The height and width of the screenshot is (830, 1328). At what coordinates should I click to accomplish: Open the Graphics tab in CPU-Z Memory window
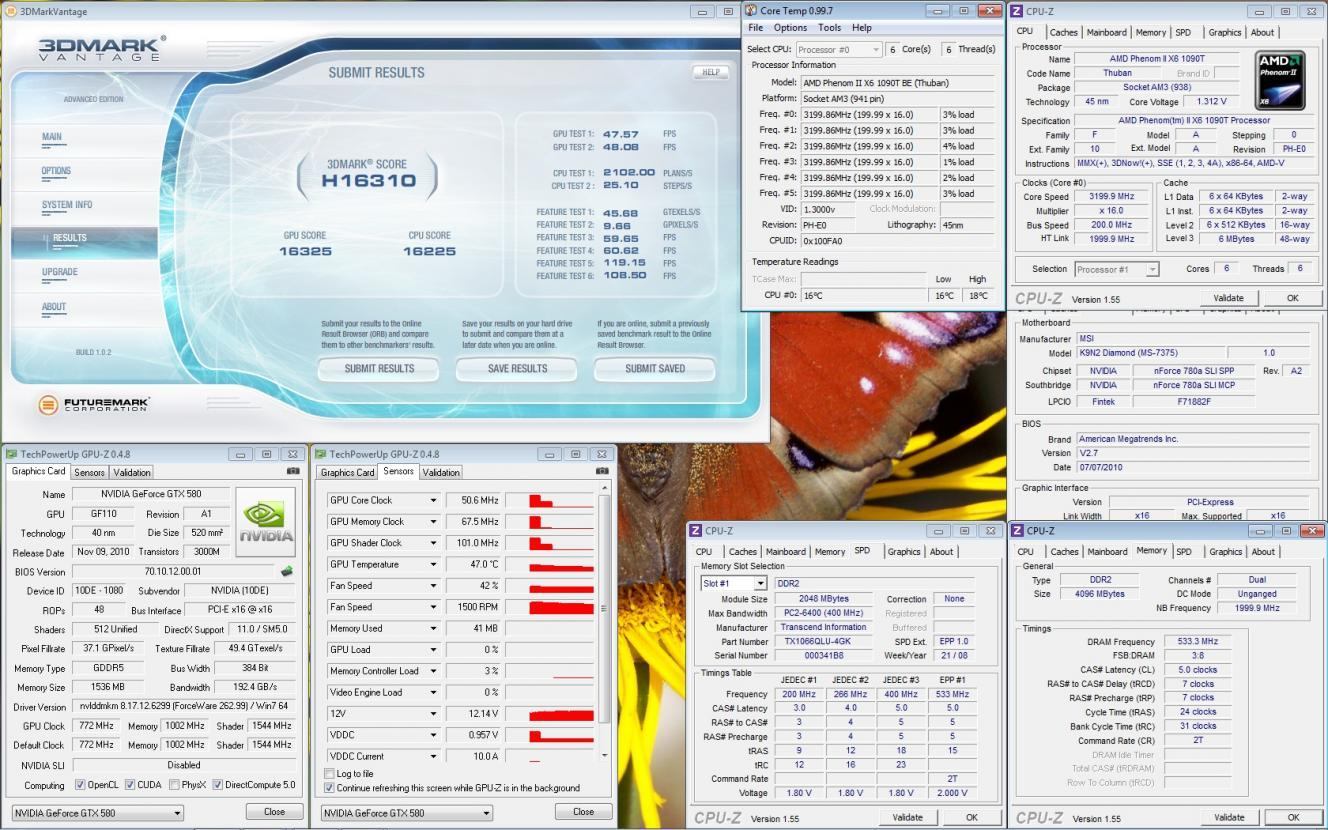point(1225,551)
